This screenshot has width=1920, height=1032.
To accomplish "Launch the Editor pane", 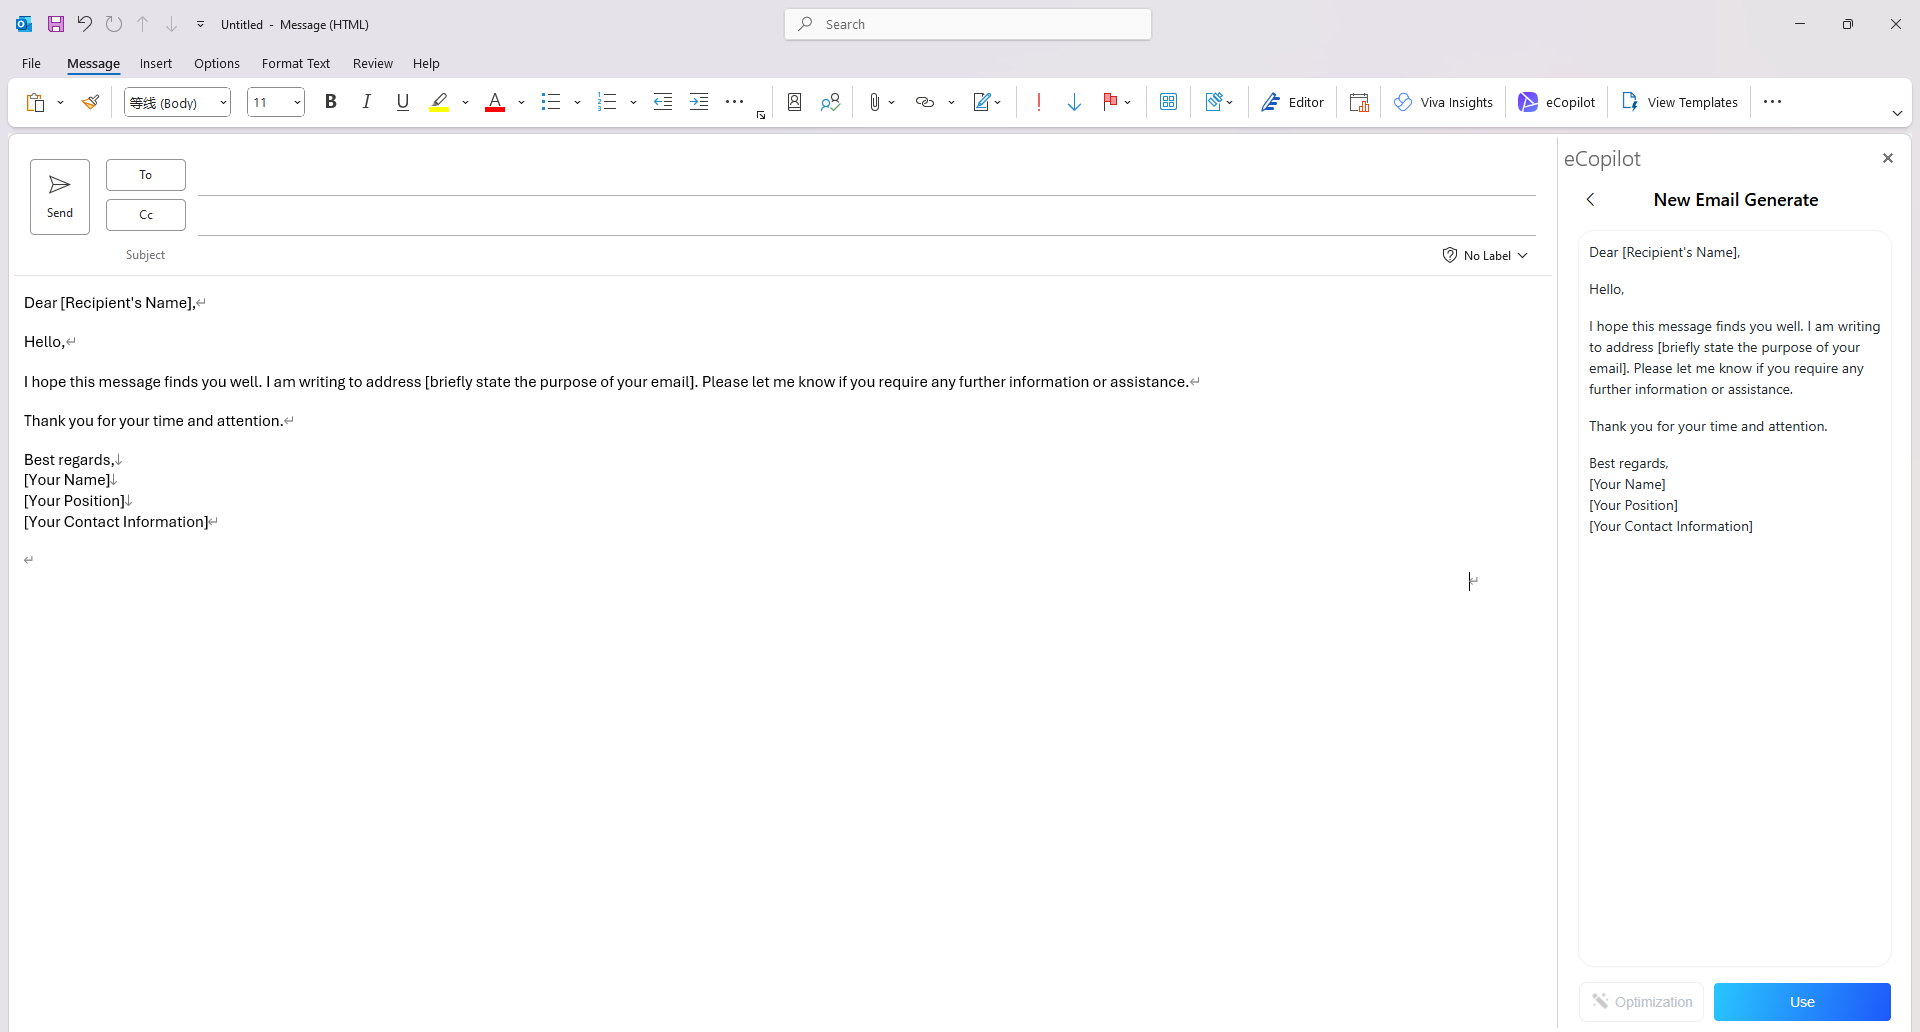I will click(x=1292, y=101).
